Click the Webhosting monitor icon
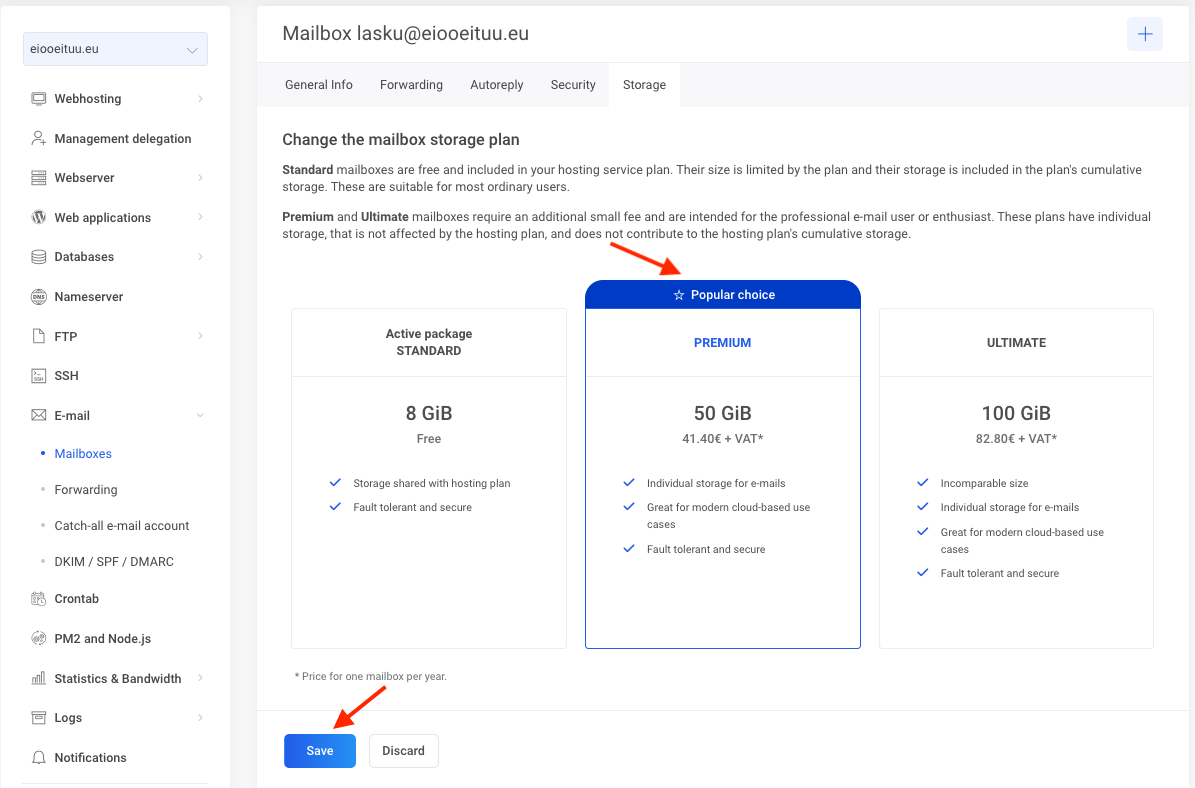The image size is (1195, 788). 39,99
